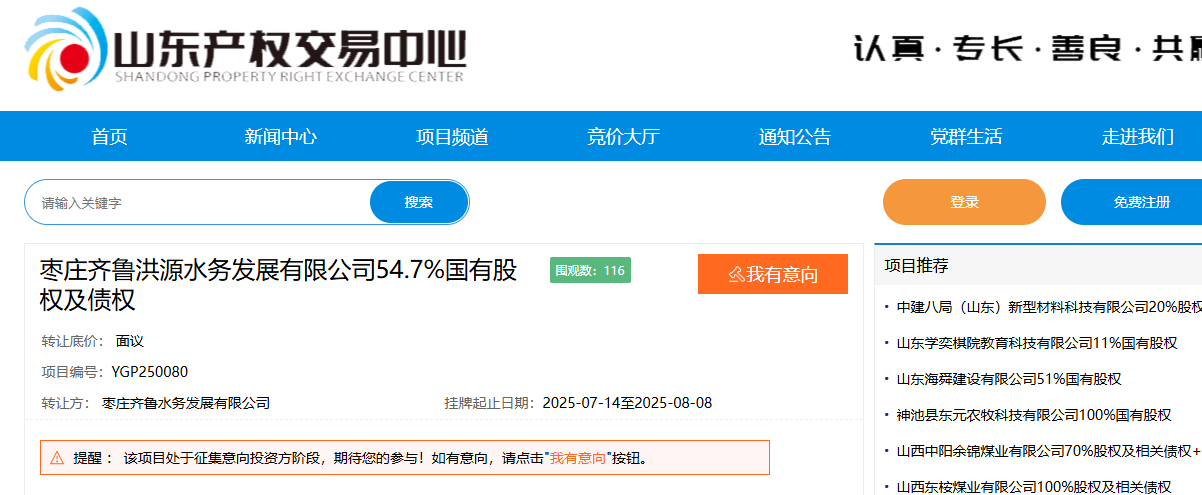Screen dimensions: 1202x495
Task: Click the 我有意向 link in the reminder notice
Action: pos(578,458)
